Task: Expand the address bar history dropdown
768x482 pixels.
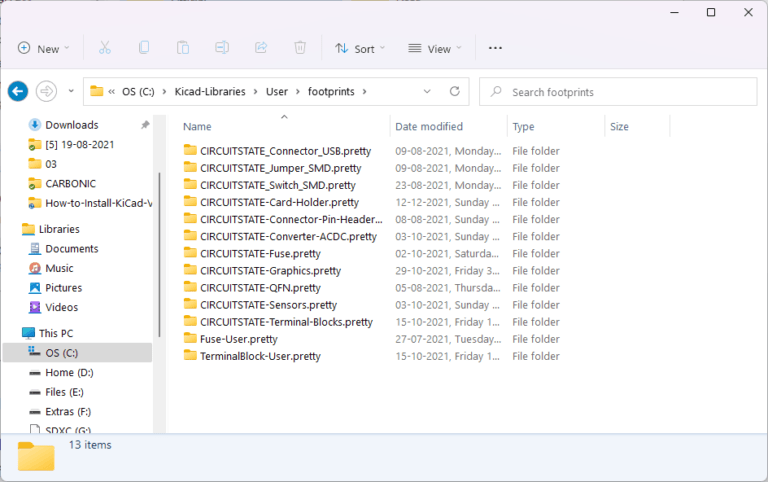Action: coord(427,92)
